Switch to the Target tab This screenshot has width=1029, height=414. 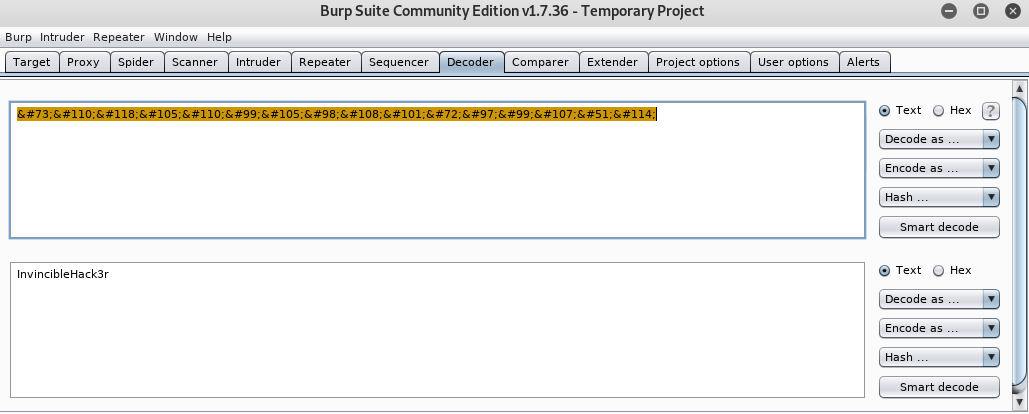32,62
